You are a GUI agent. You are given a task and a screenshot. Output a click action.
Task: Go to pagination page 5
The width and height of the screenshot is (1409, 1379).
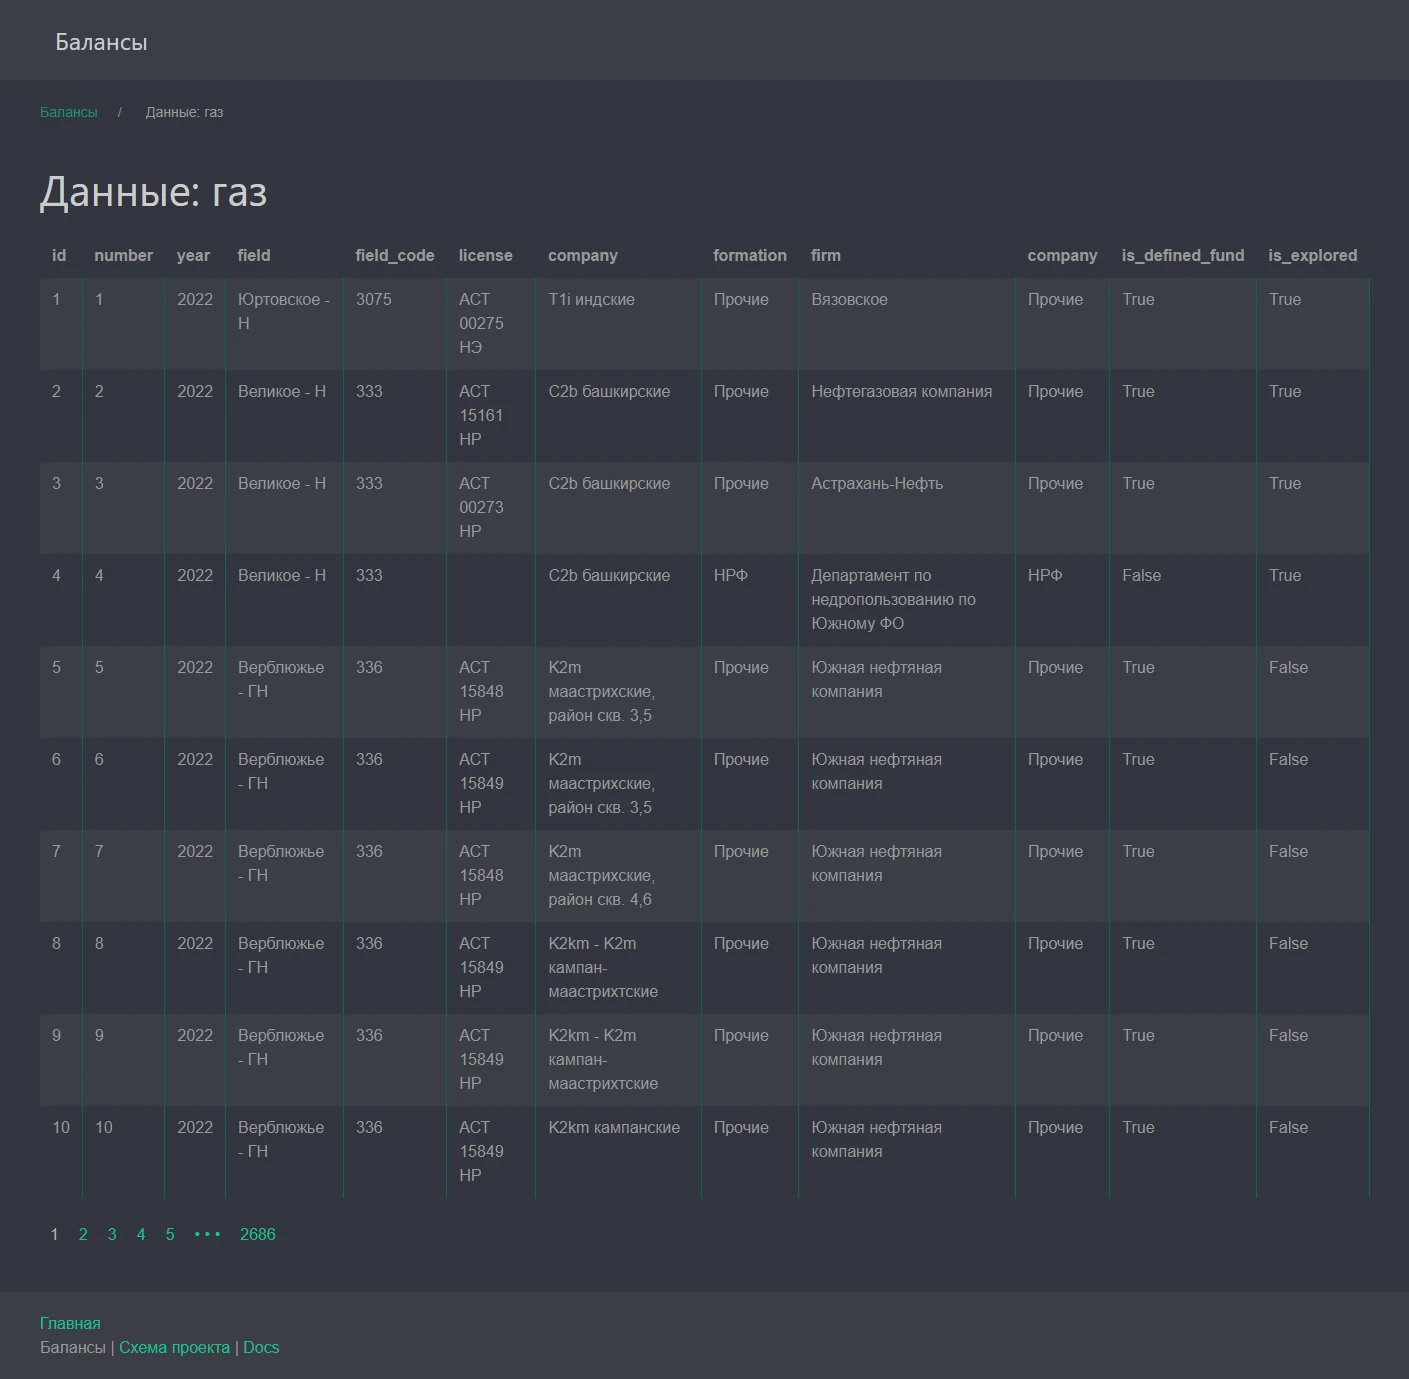pos(170,1234)
